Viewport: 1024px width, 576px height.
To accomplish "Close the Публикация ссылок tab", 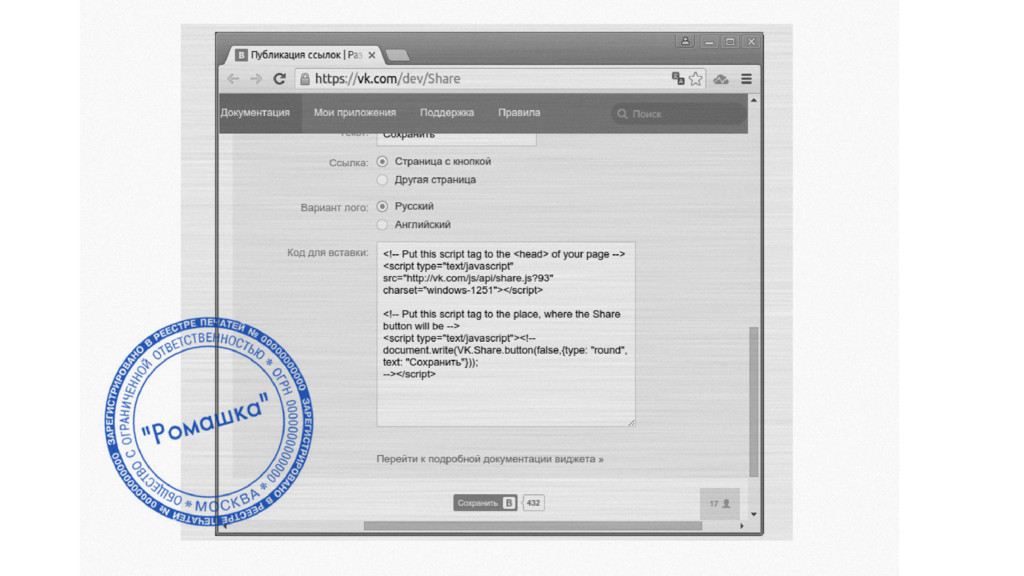I will pos(372,56).
